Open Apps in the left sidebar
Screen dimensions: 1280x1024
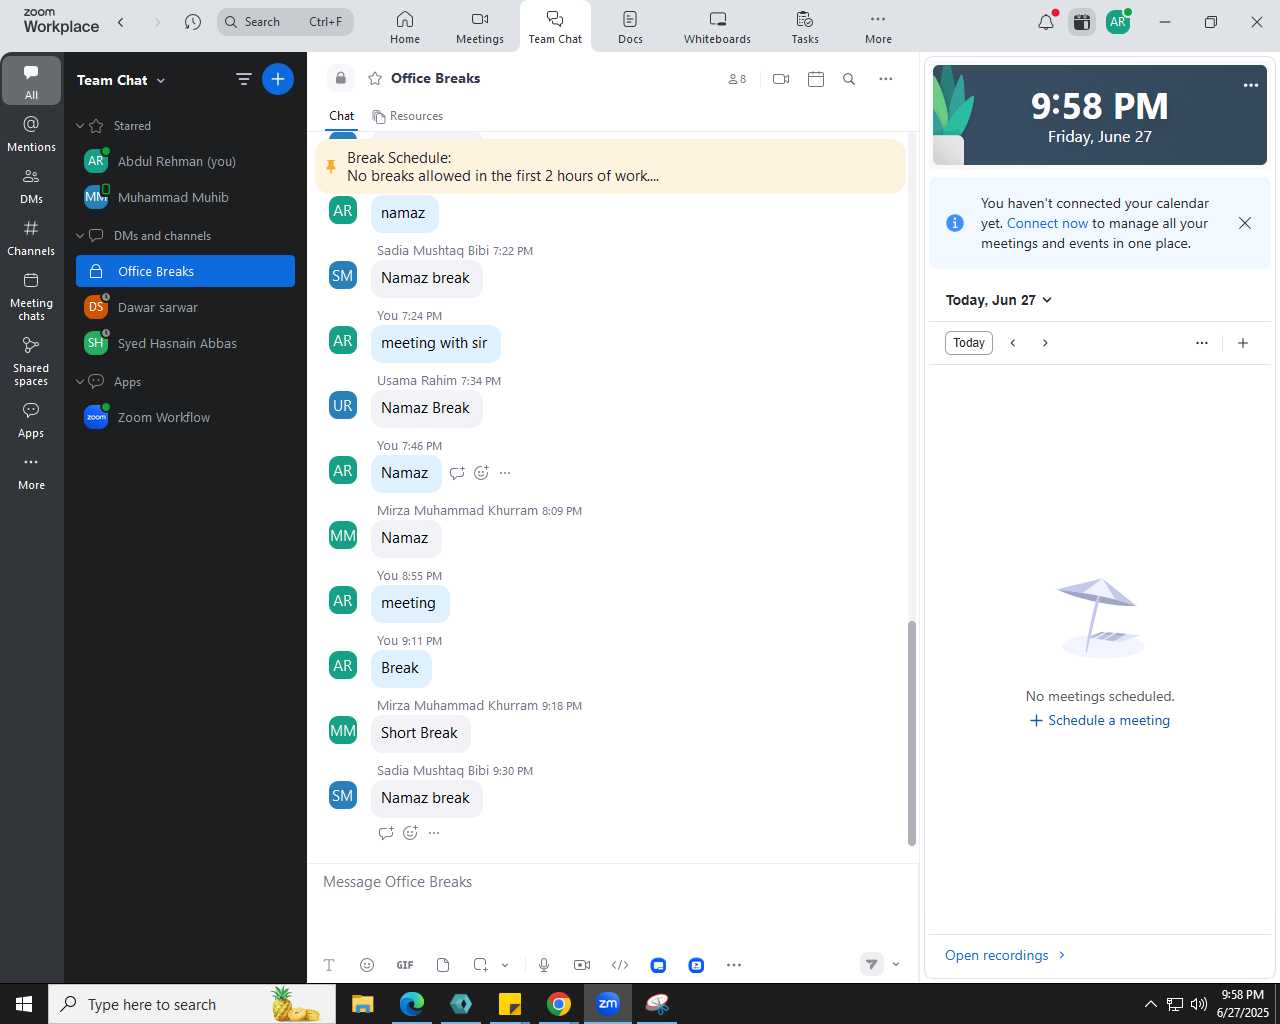(31, 420)
